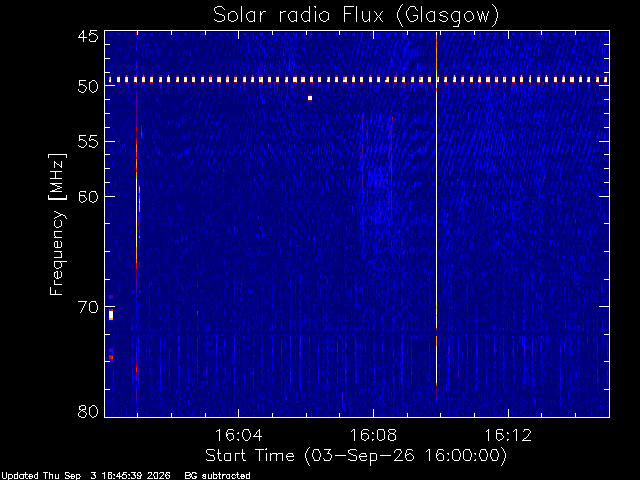
Task: Click the 16:12 time axis label
Action: pyautogui.click(x=508, y=435)
